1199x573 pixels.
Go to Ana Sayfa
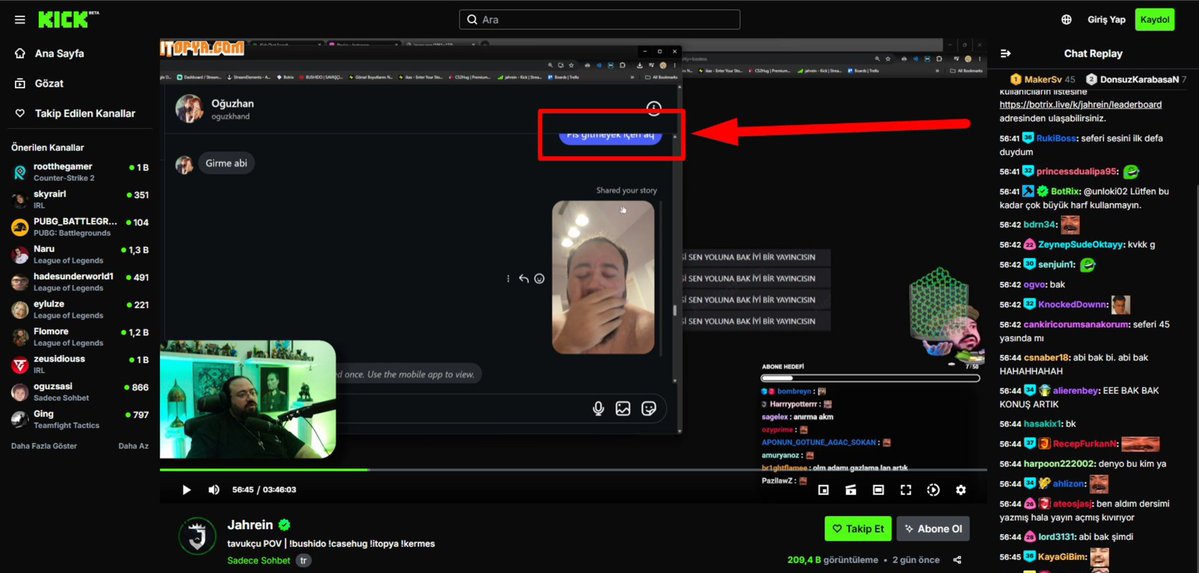pos(50,54)
